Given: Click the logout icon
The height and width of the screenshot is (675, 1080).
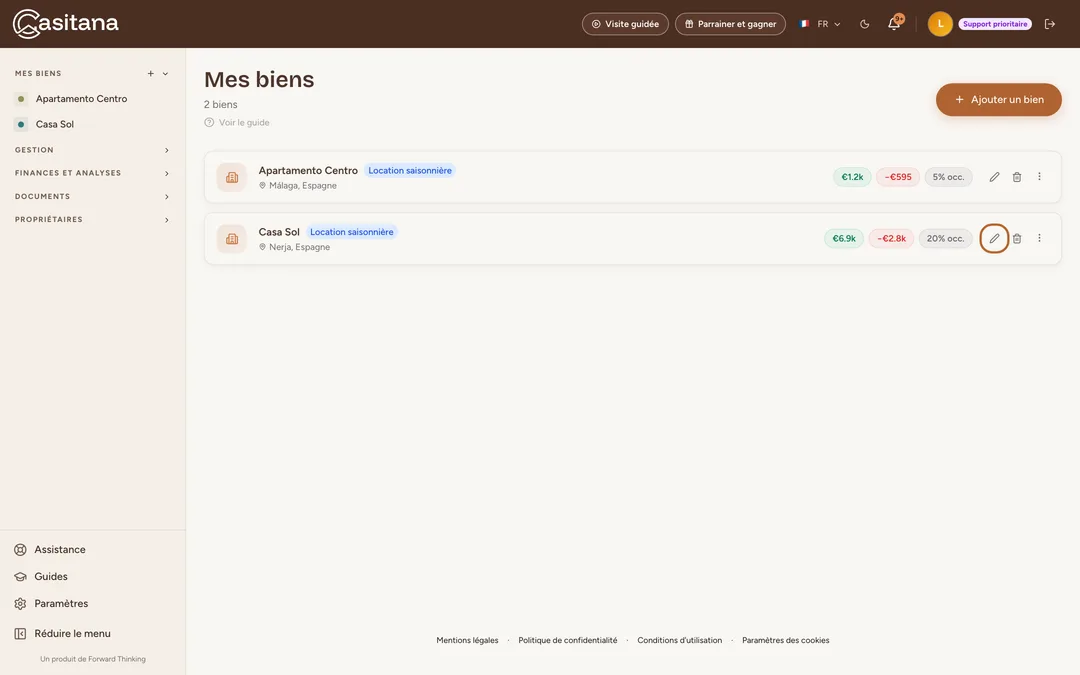Looking at the screenshot, I should pos(1050,24).
